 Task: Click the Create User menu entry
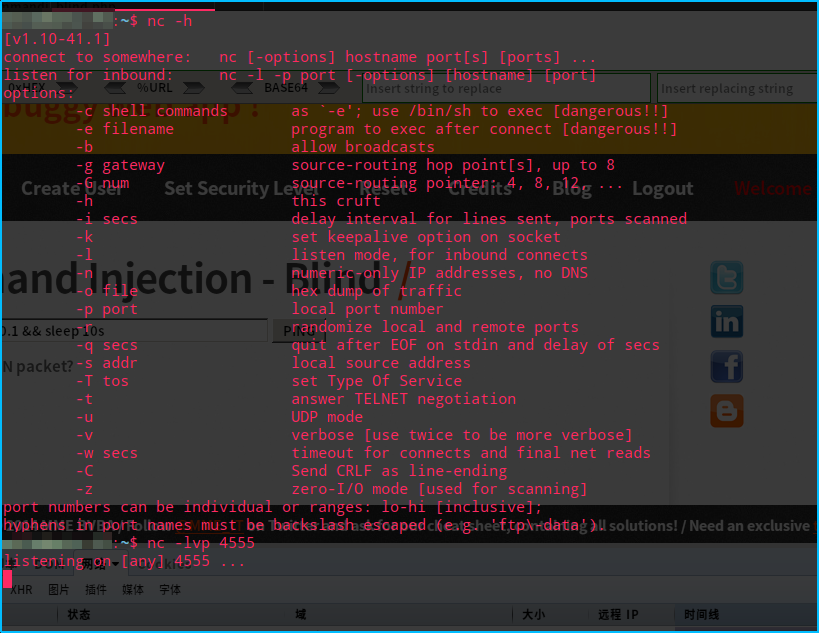point(73,188)
